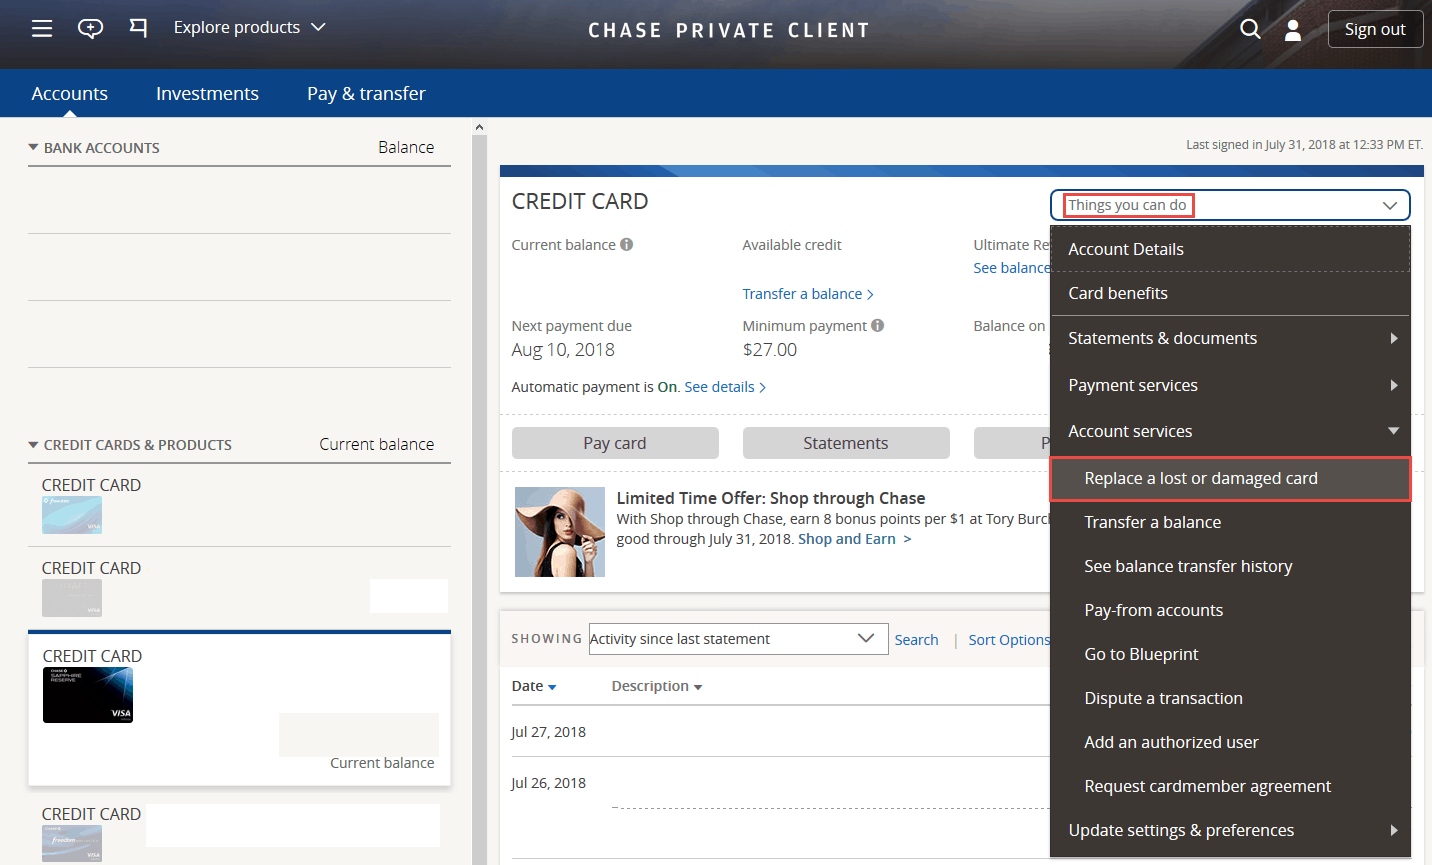Click the Pay card button
The image size is (1432, 865).
615,443
